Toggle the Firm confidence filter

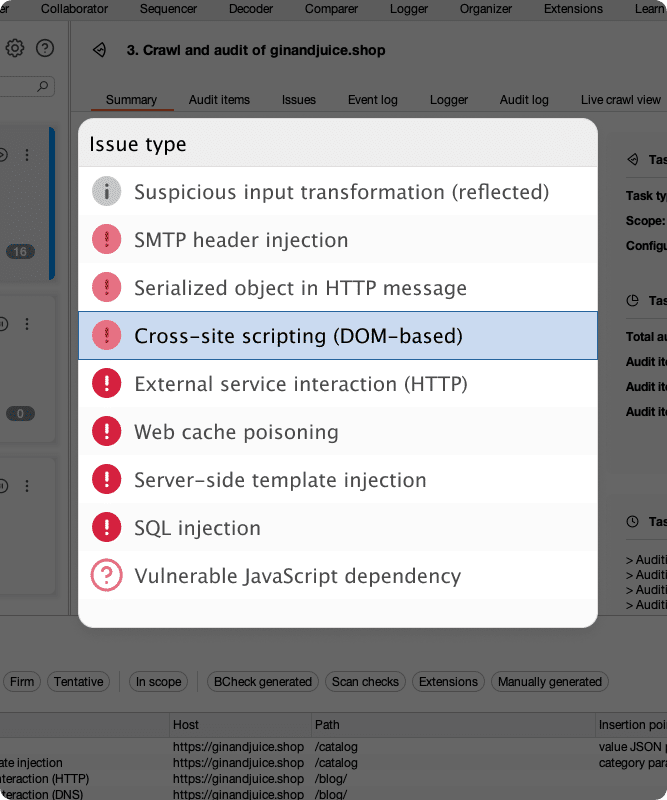21,682
